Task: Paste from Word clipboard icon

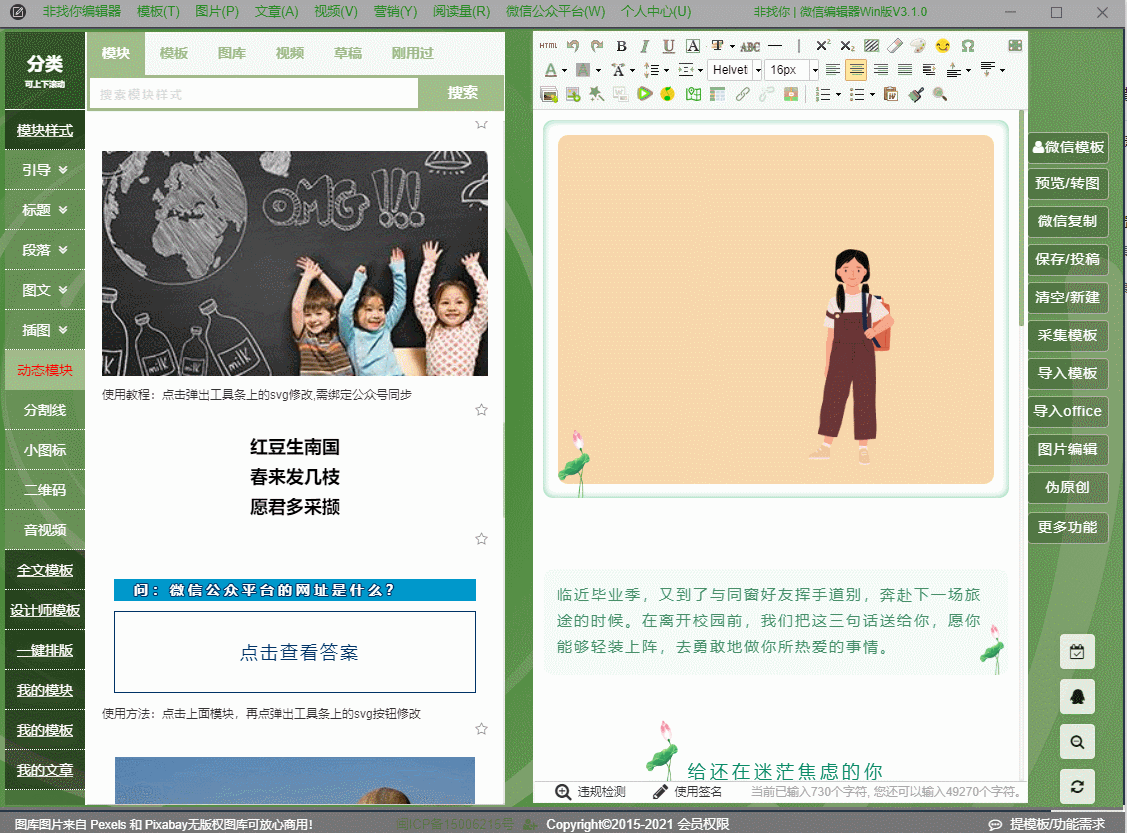Action: 891,94
